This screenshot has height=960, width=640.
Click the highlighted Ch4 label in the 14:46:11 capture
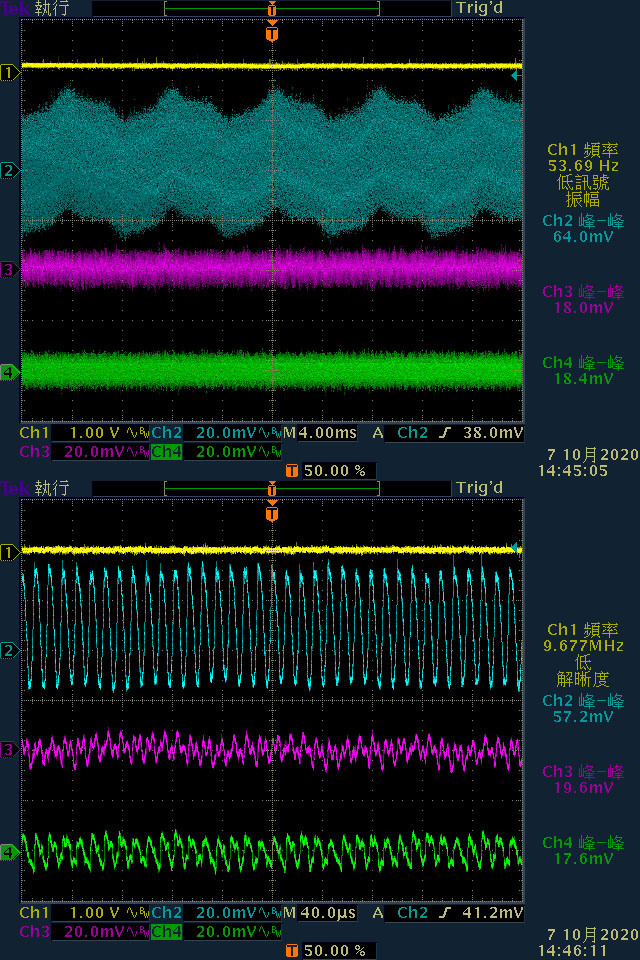tap(166, 932)
